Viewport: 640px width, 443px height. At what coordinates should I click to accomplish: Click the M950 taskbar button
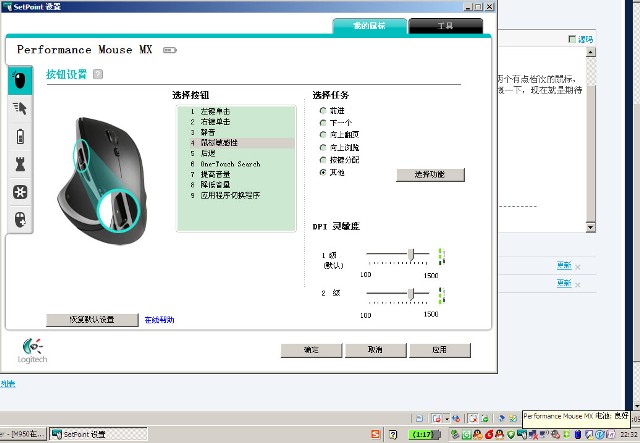22,434
